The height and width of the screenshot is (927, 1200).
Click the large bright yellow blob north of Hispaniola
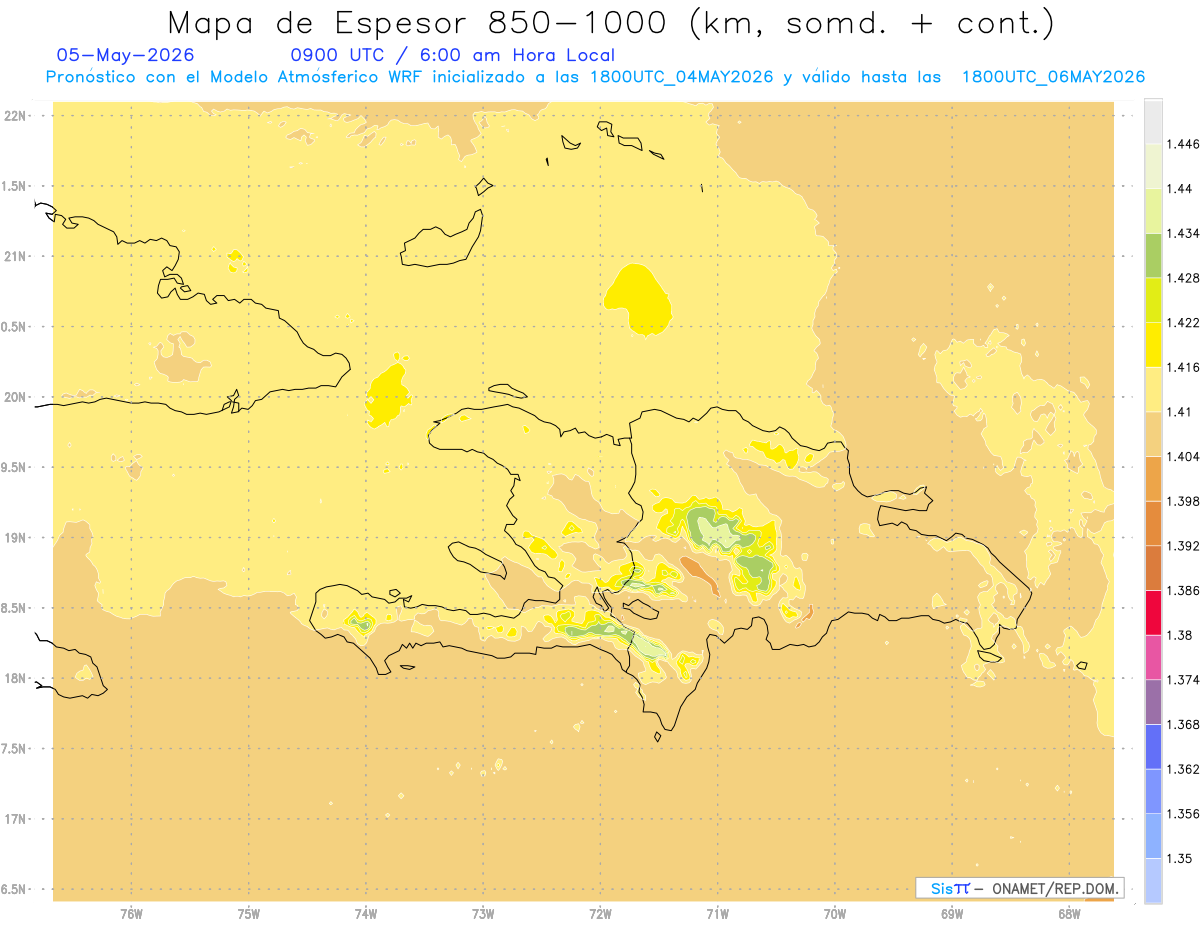pos(637,297)
